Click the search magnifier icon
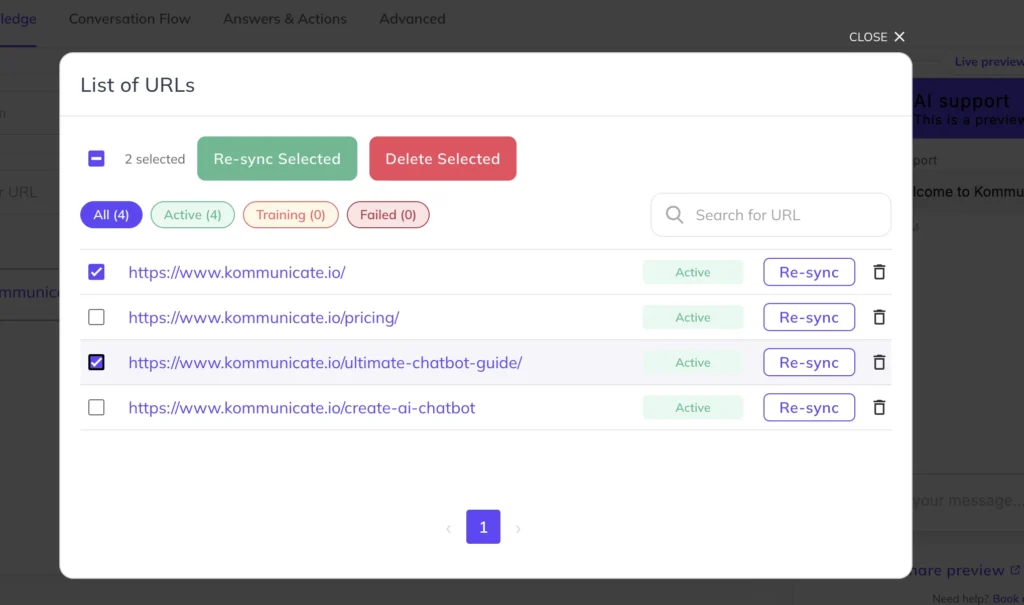 tap(674, 214)
